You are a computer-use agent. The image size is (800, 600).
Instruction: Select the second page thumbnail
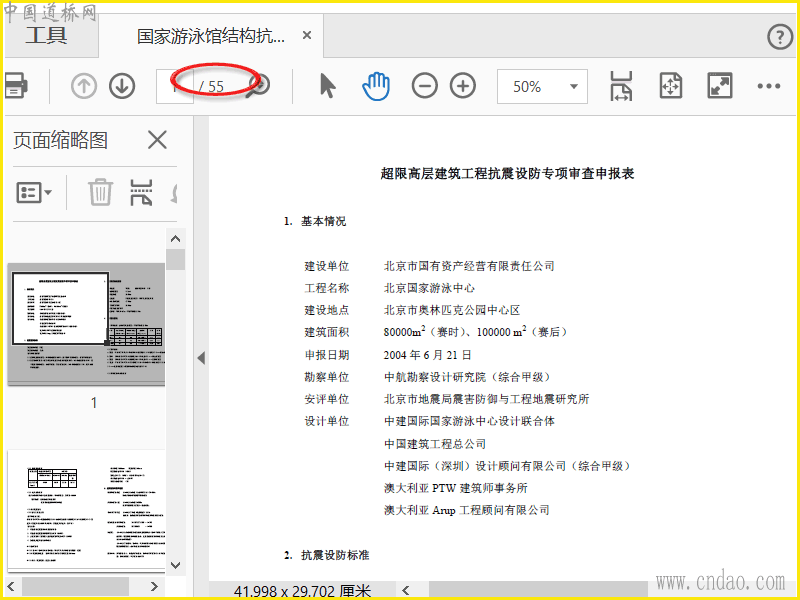tap(86, 509)
